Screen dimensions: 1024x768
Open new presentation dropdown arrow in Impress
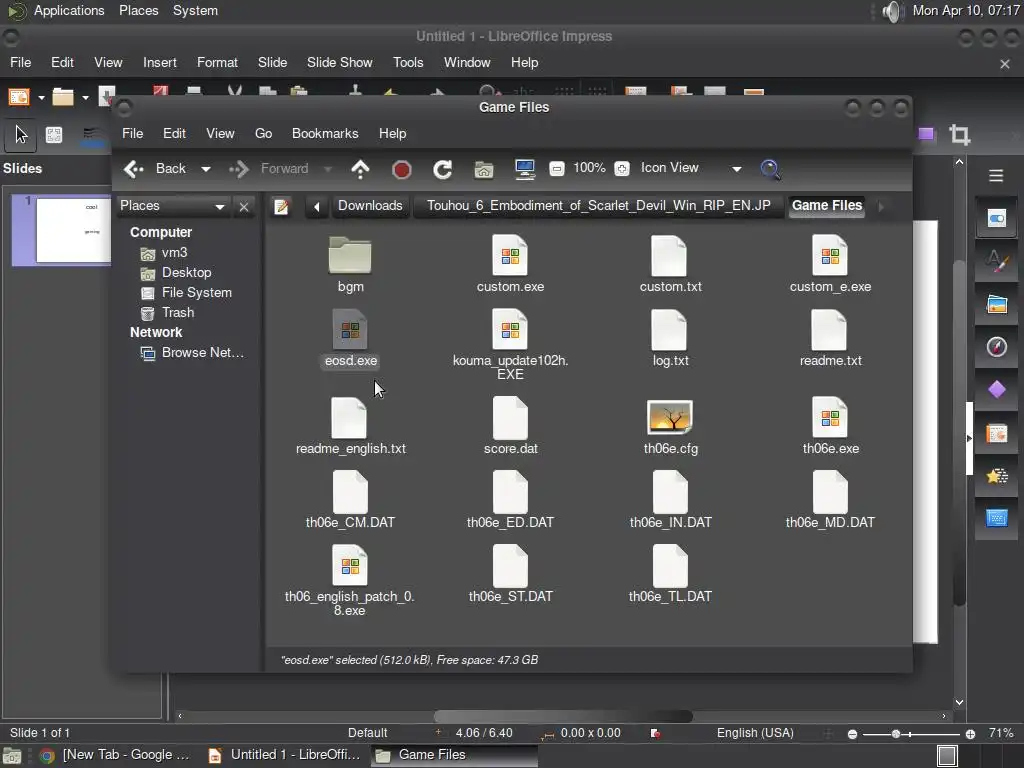tap(41, 98)
